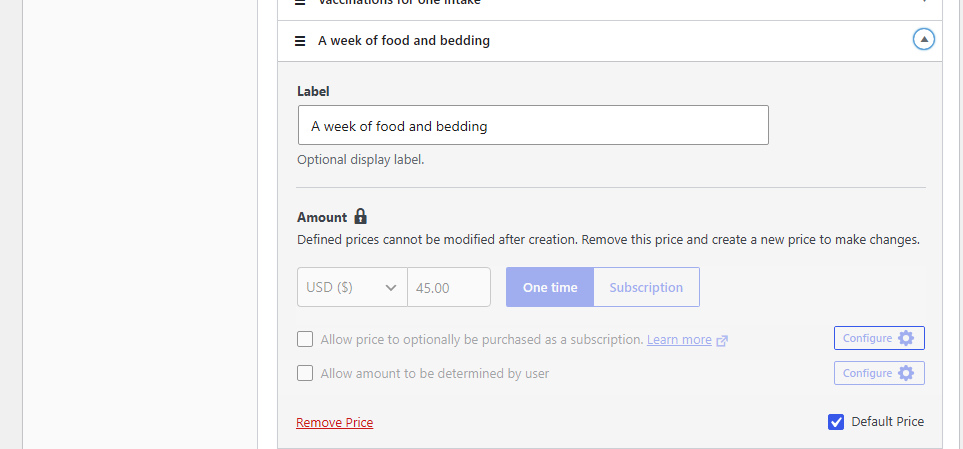Open the USD ($) currency dropdown

(352, 287)
